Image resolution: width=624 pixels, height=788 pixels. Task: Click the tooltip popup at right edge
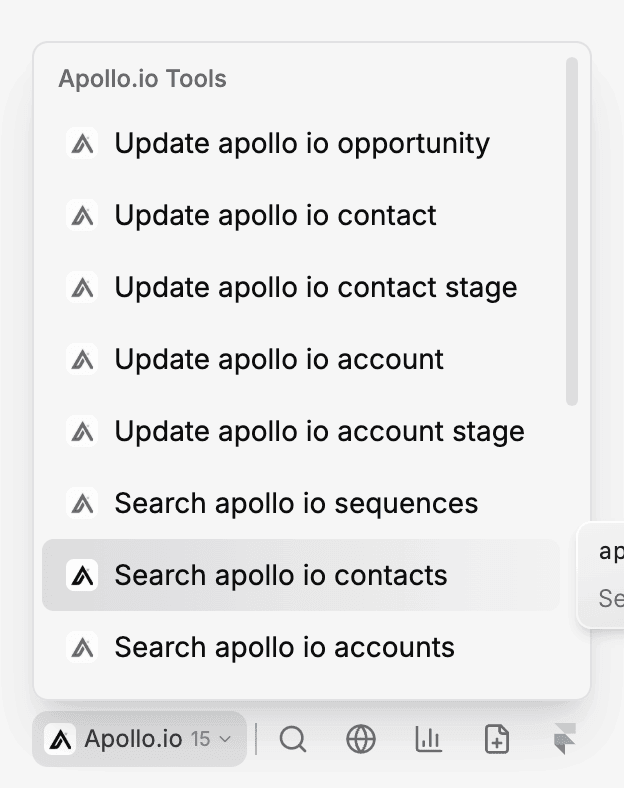click(604, 576)
